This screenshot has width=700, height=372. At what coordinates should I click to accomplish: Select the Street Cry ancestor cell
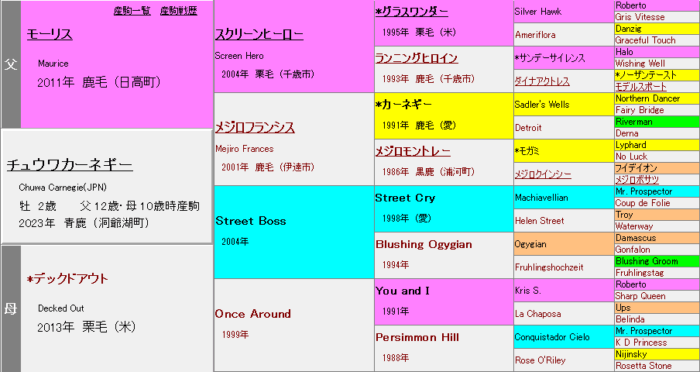tap(444, 209)
